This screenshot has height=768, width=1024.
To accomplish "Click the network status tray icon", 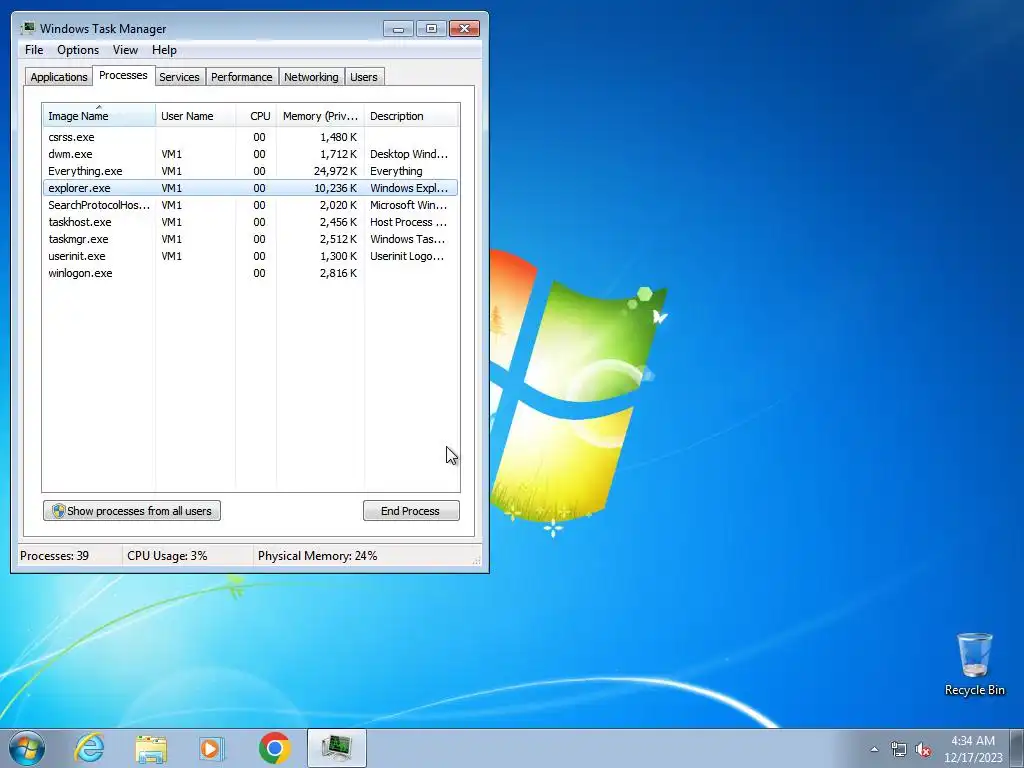I will coord(899,750).
